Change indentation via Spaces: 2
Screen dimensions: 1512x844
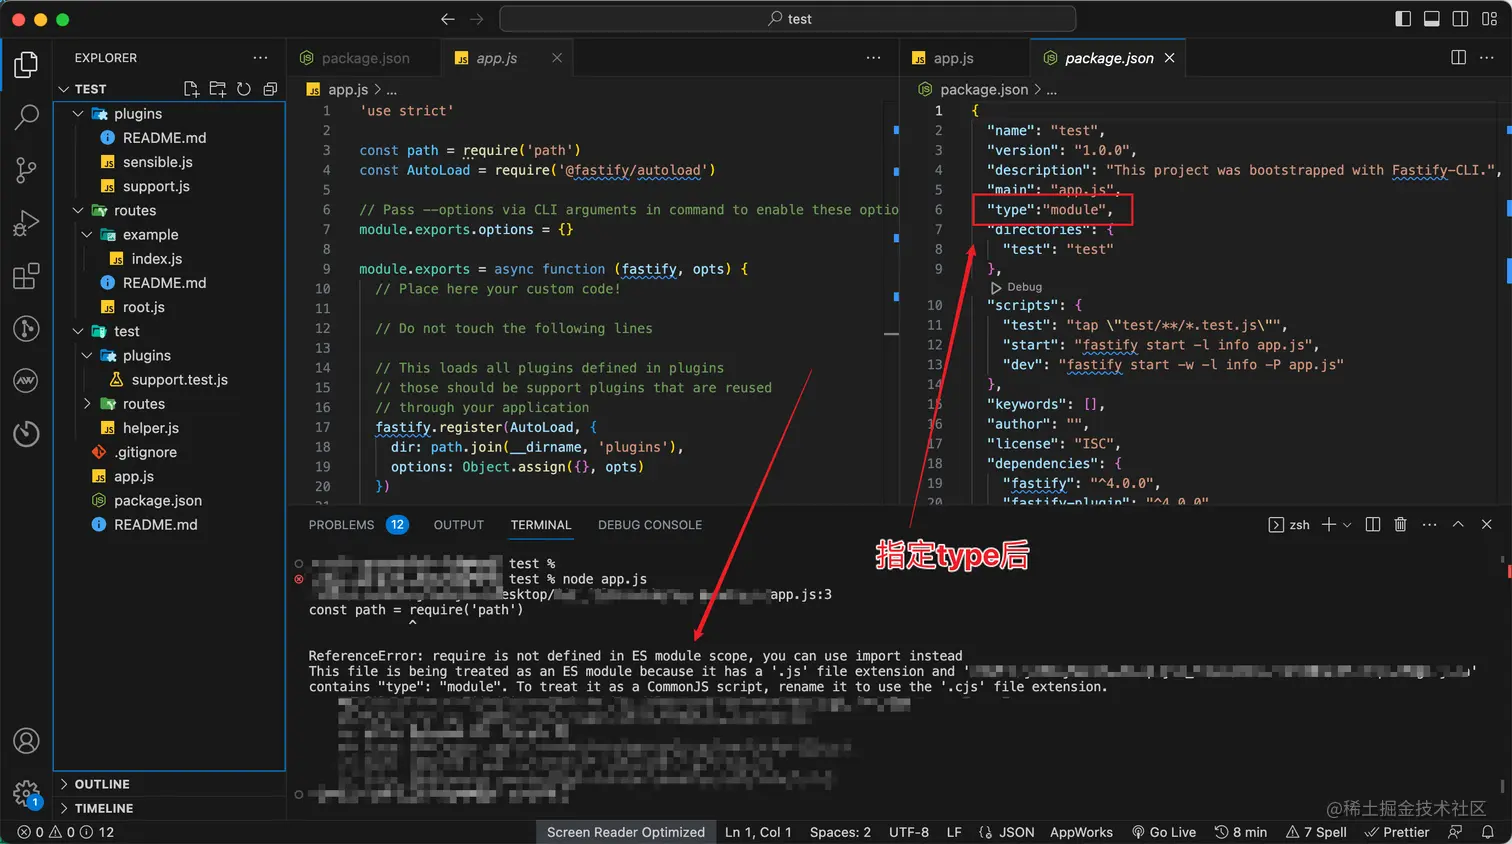pyautogui.click(x=840, y=832)
